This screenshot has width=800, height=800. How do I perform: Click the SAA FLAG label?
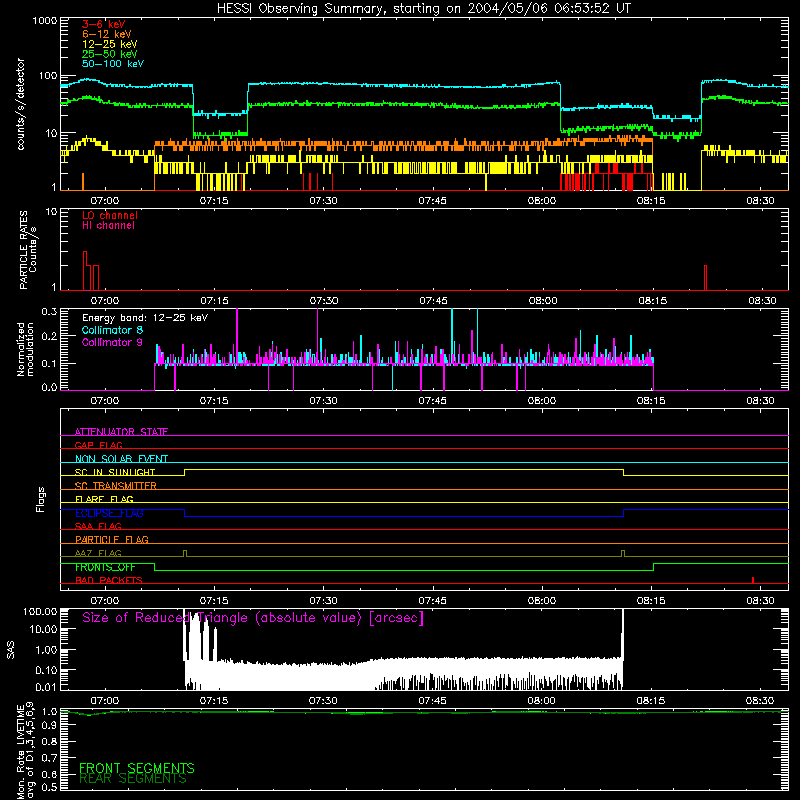(98, 526)
